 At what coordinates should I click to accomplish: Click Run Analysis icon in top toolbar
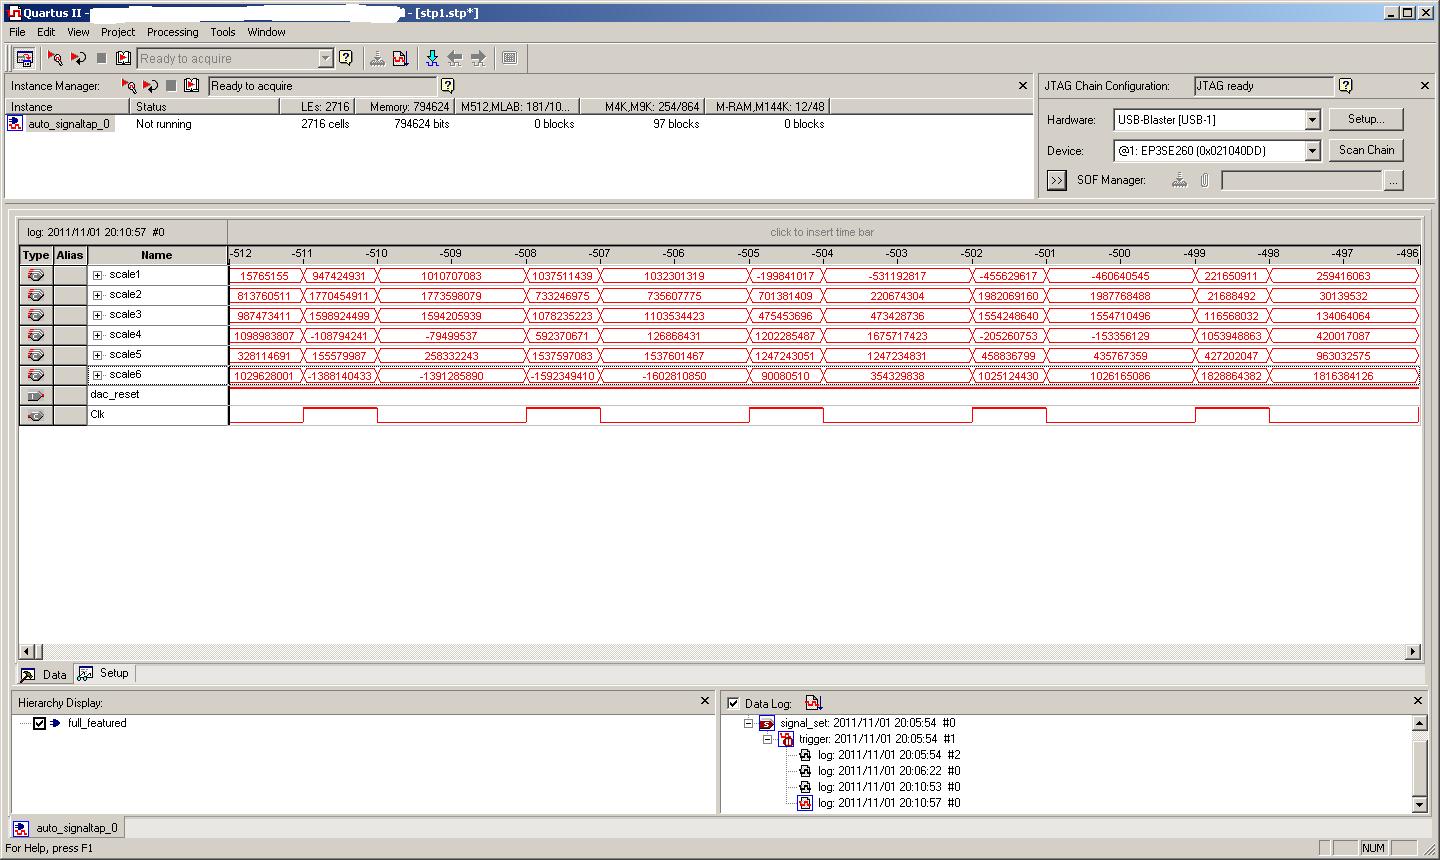pos(55,58)
